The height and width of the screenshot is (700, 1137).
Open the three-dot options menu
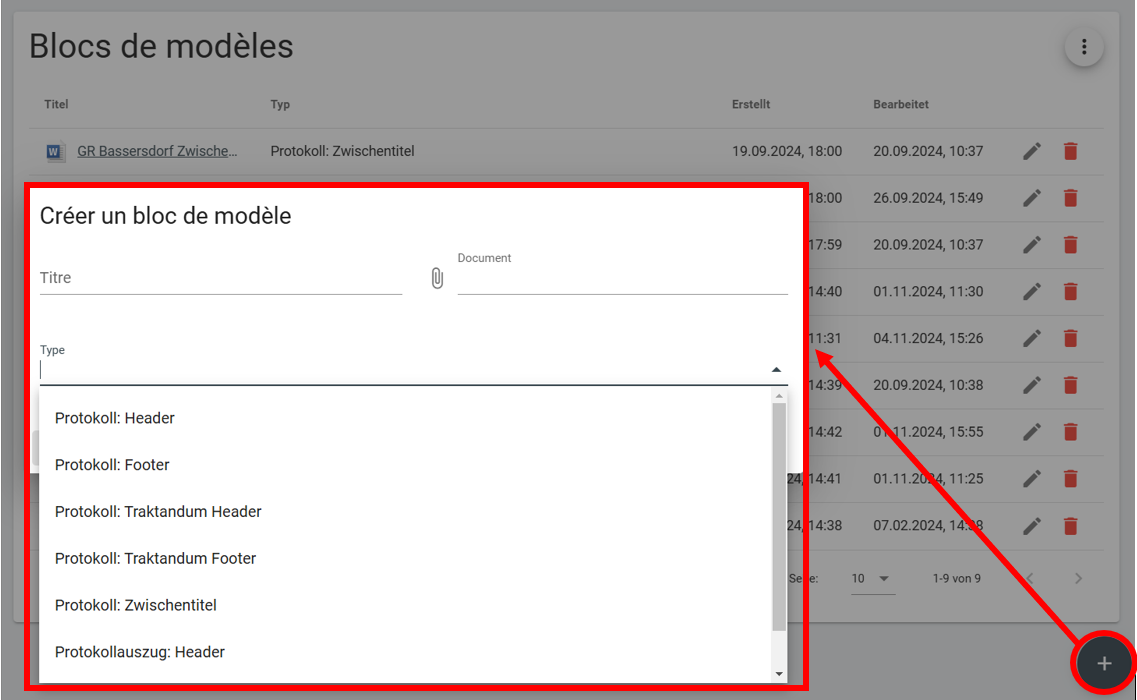tap(1083, 47)
